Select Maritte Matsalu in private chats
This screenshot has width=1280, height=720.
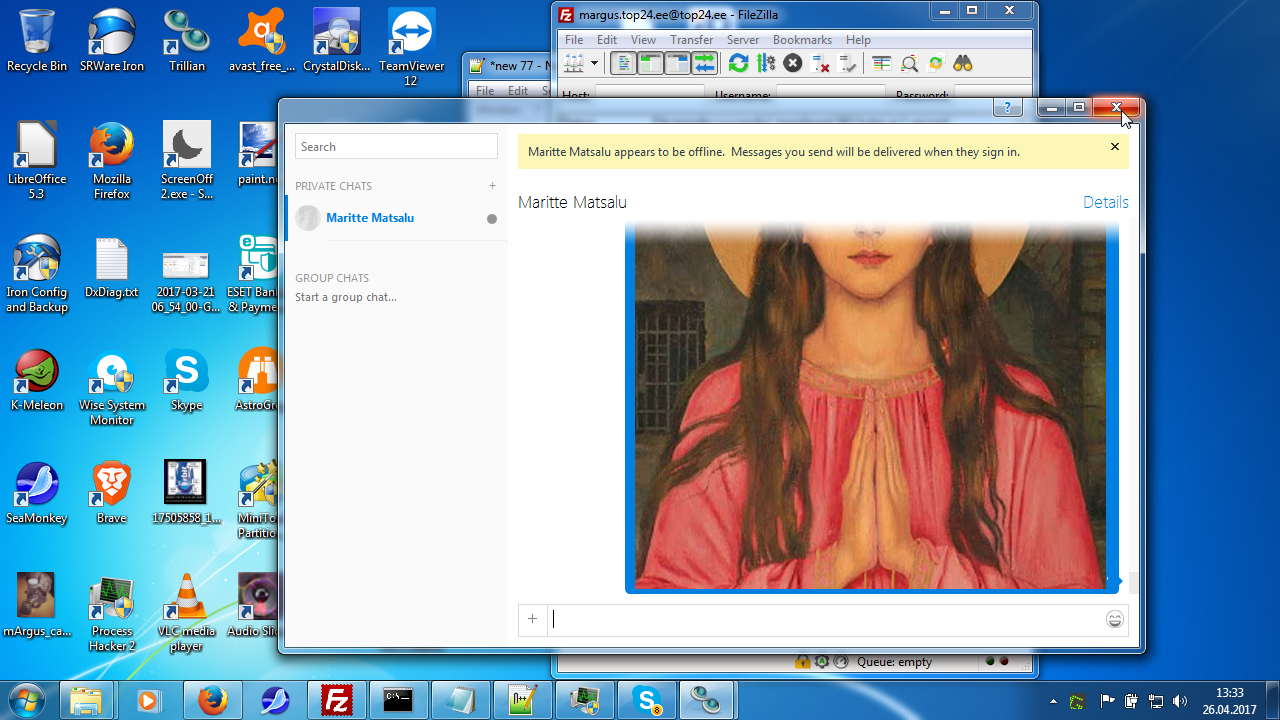(369, 218)
